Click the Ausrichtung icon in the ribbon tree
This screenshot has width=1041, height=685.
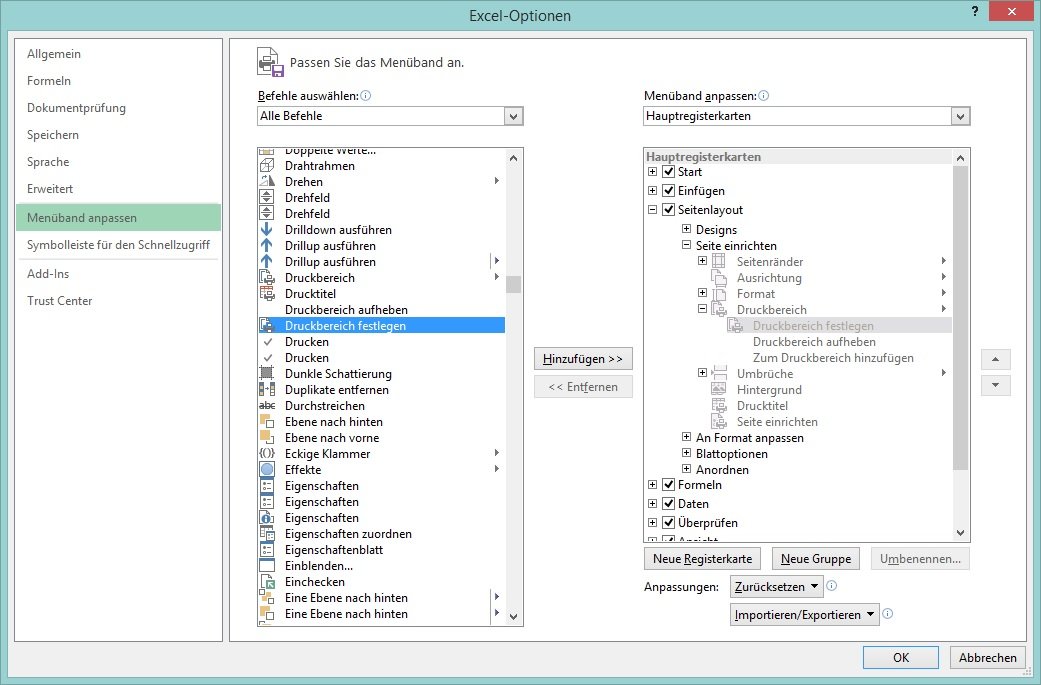point(719,277)
